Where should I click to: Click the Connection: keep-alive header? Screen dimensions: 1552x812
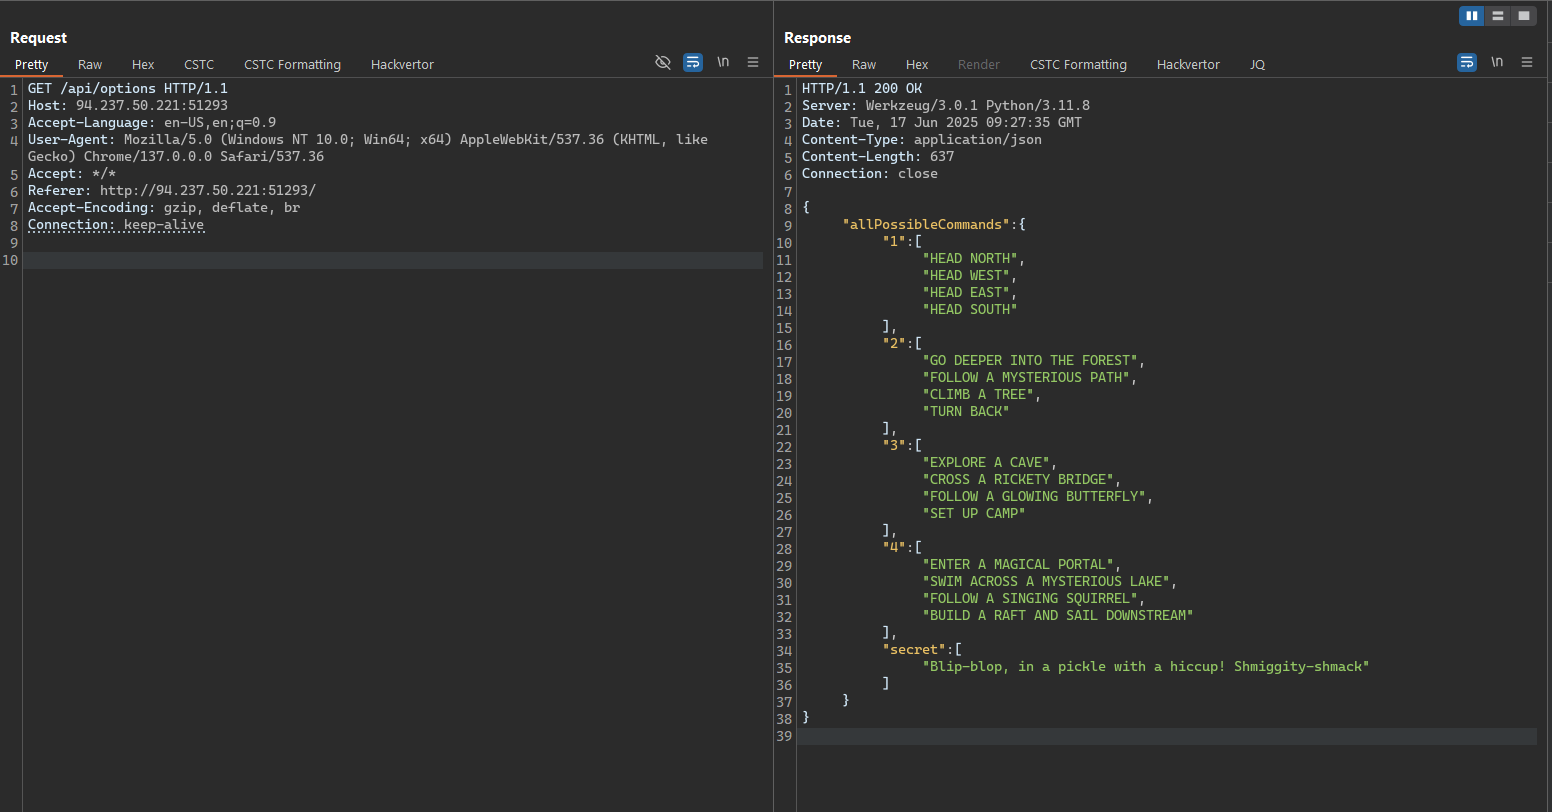(x=115, y=225)
